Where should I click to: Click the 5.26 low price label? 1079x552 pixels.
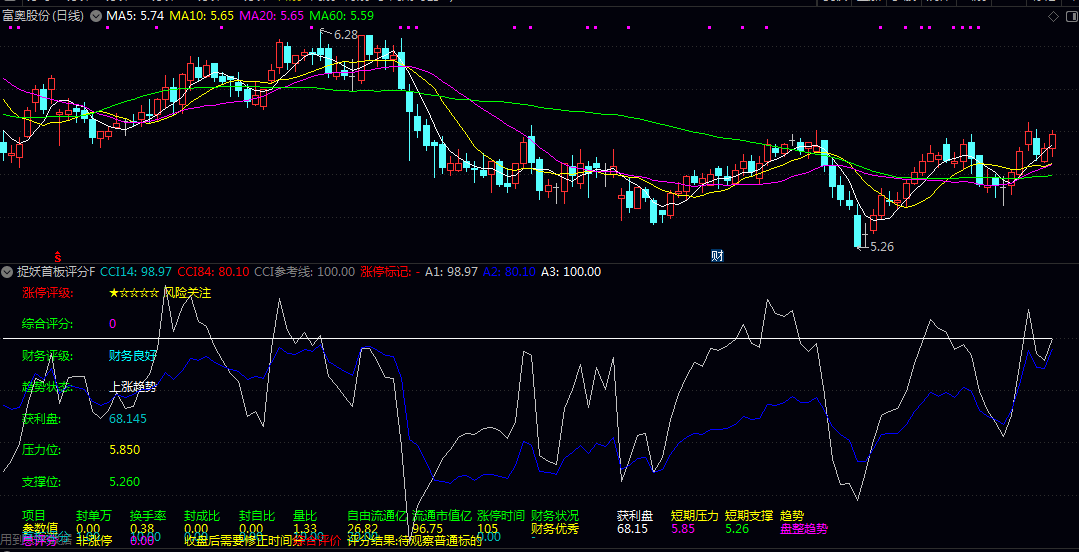click(882, 246)
